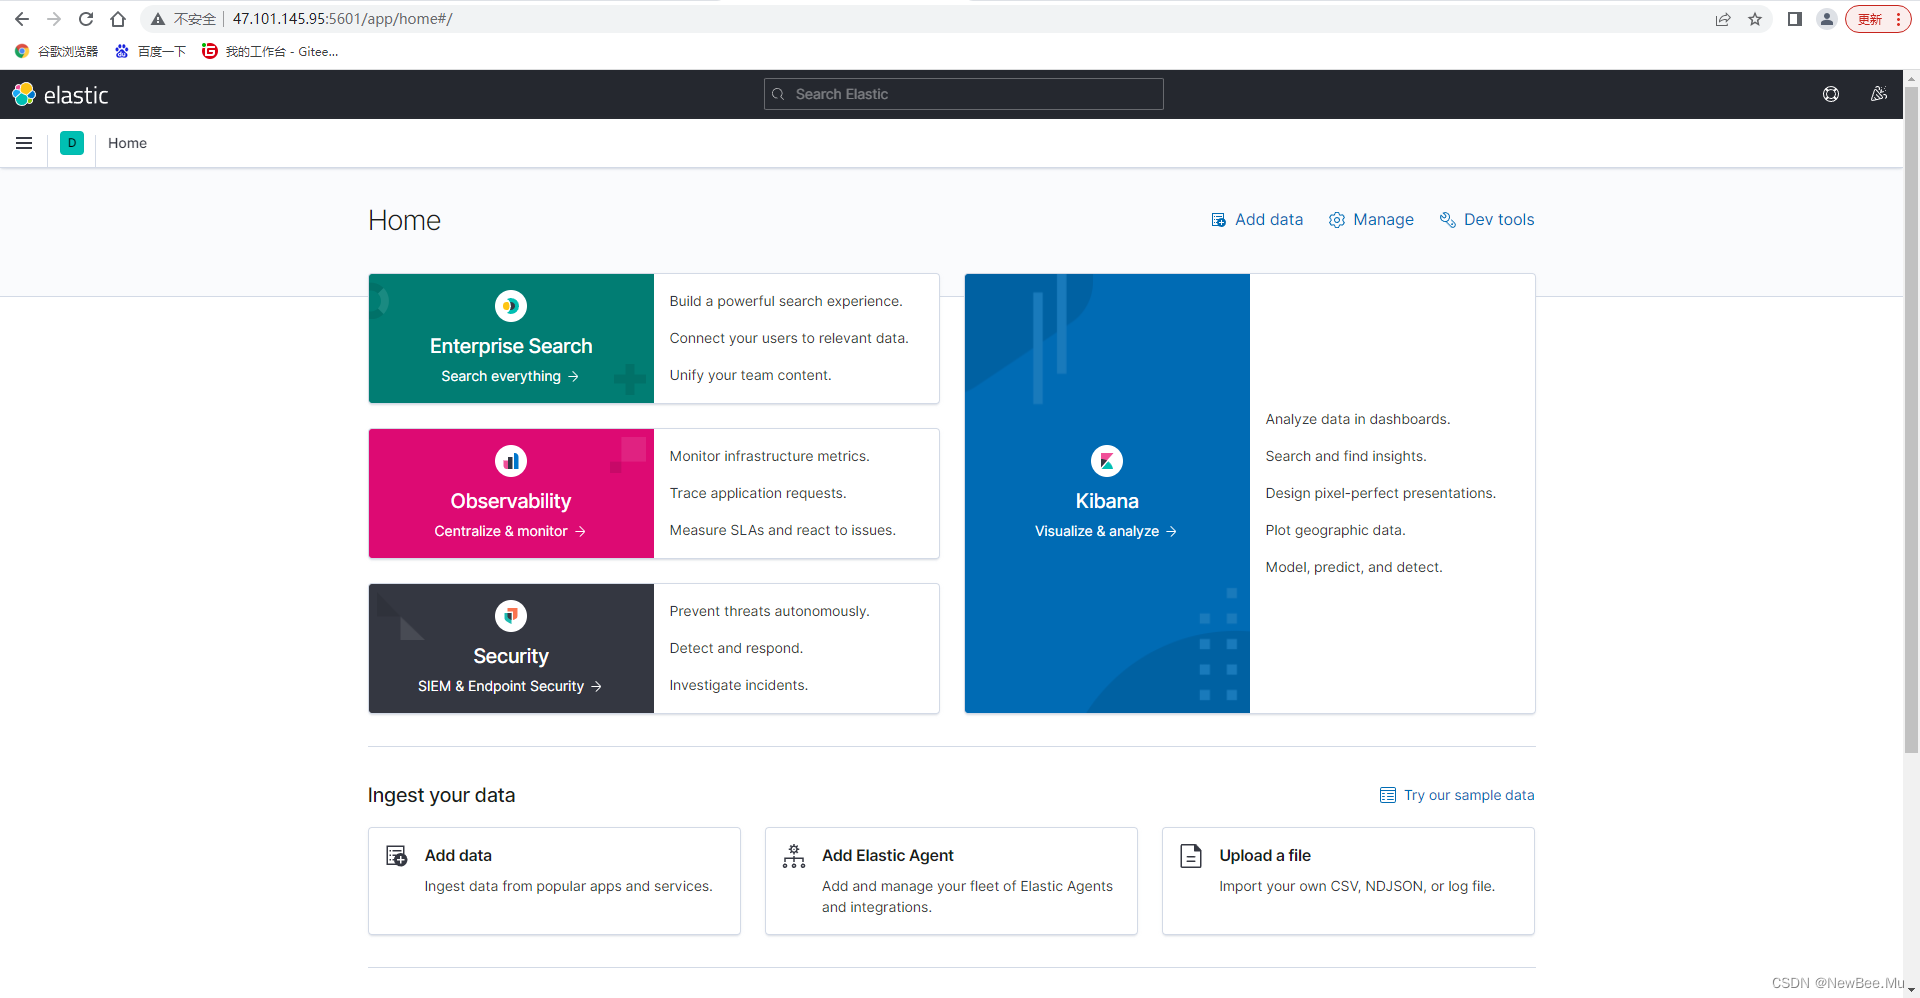Image resolution: width=1920 pixels, height=998 pixels.
Task: Open the Dev tools link
Action: point(1487,220)
